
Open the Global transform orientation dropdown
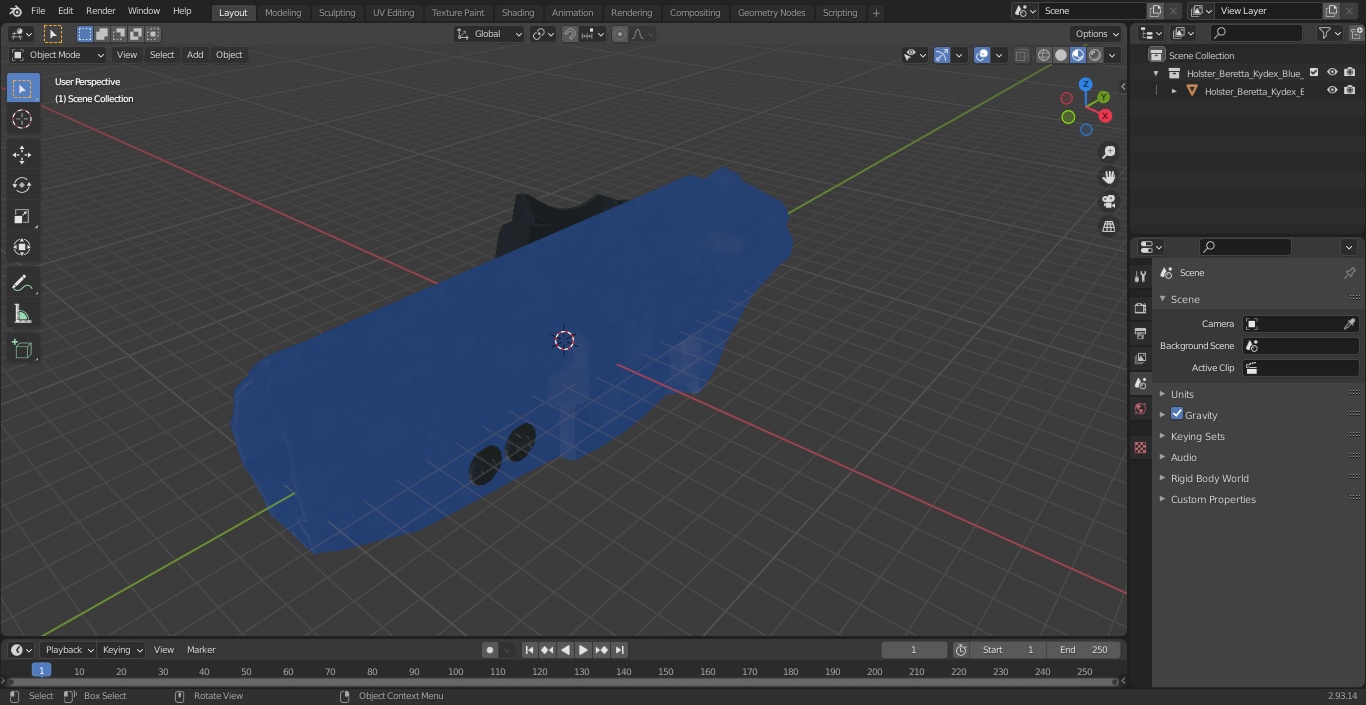click(x=490, y=34)
